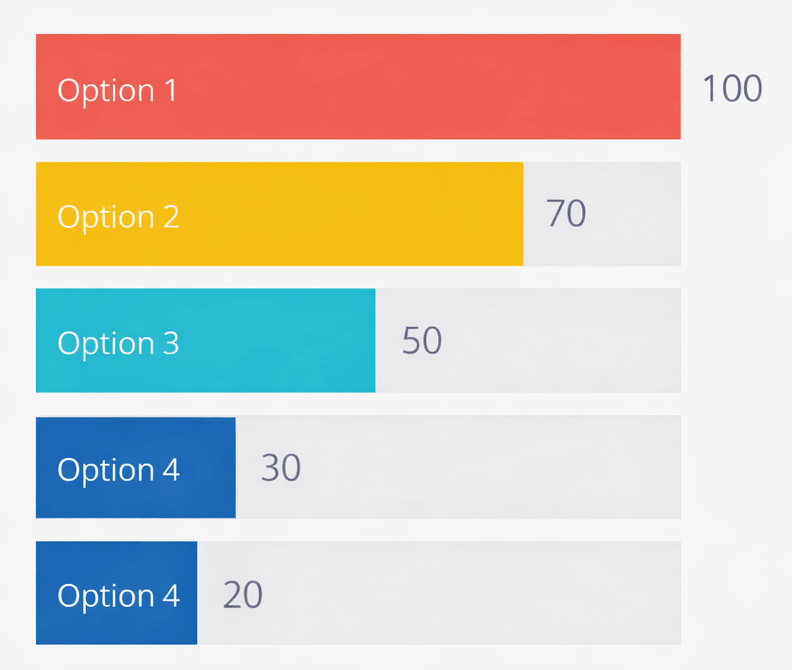Select the "Option 1" label text
Image resolution: width=792 pixels, height=670 pixels.
pos(117,90)
